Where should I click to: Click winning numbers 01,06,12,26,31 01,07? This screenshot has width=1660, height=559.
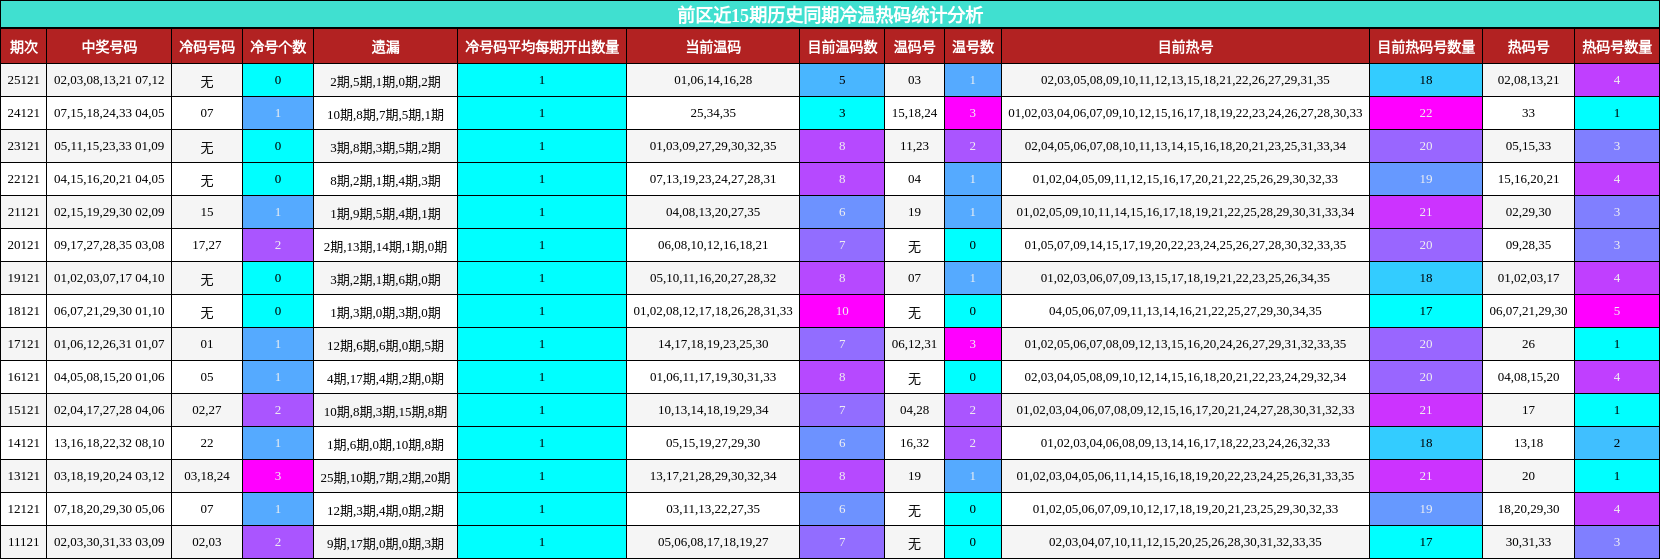pyautogui.click(x=110, y=344)
